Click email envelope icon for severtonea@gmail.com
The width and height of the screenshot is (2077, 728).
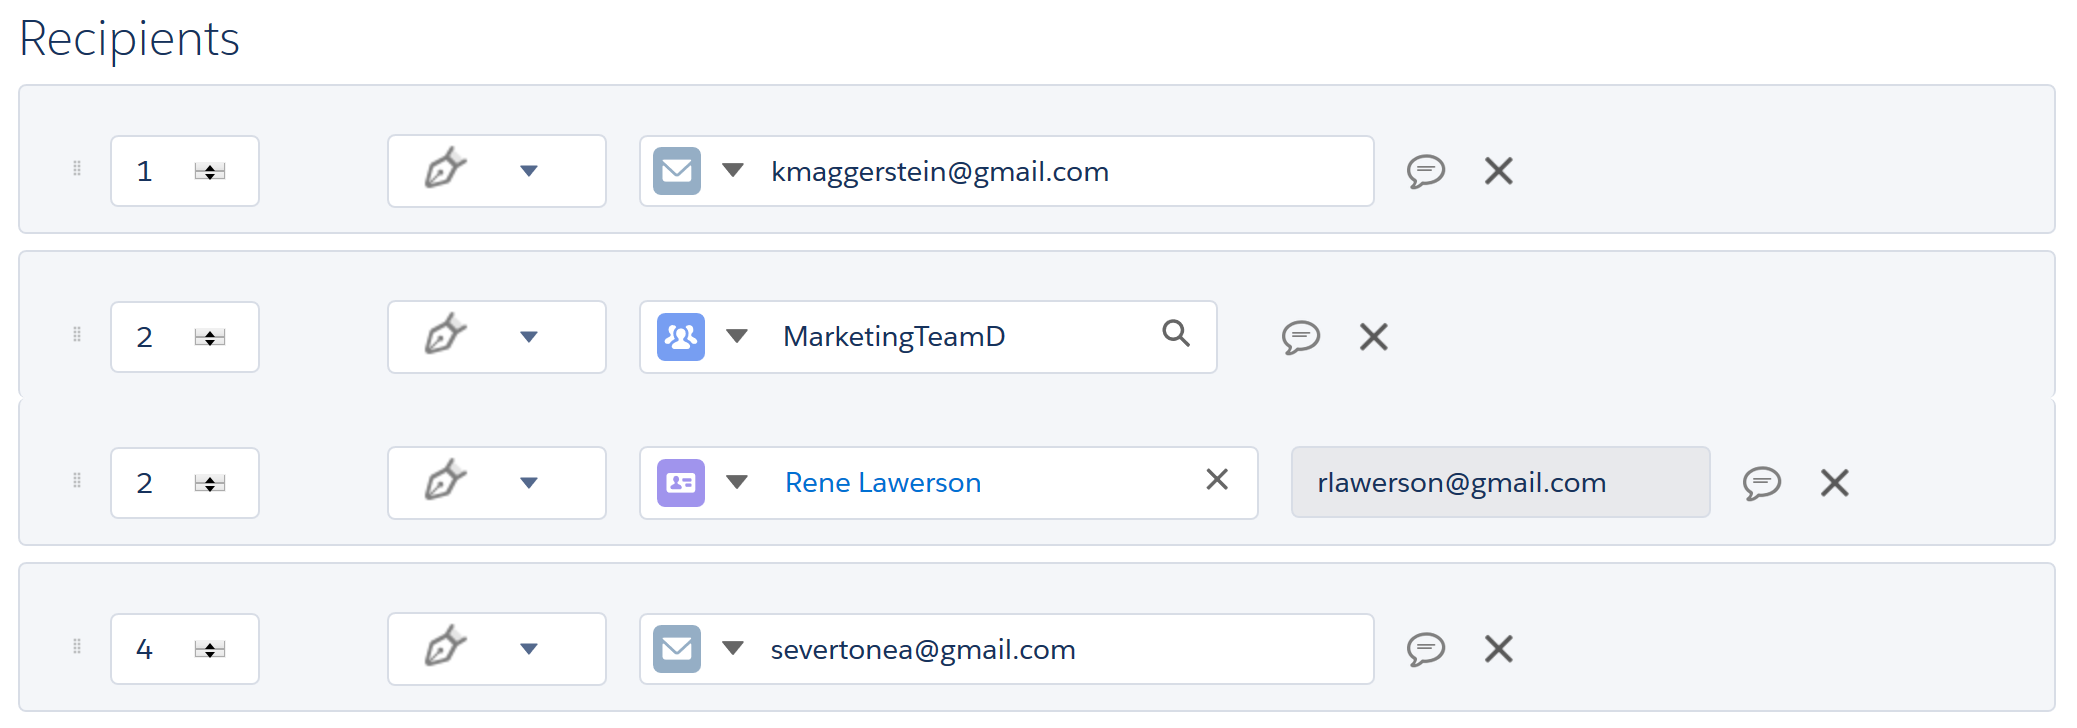point(677,649)
